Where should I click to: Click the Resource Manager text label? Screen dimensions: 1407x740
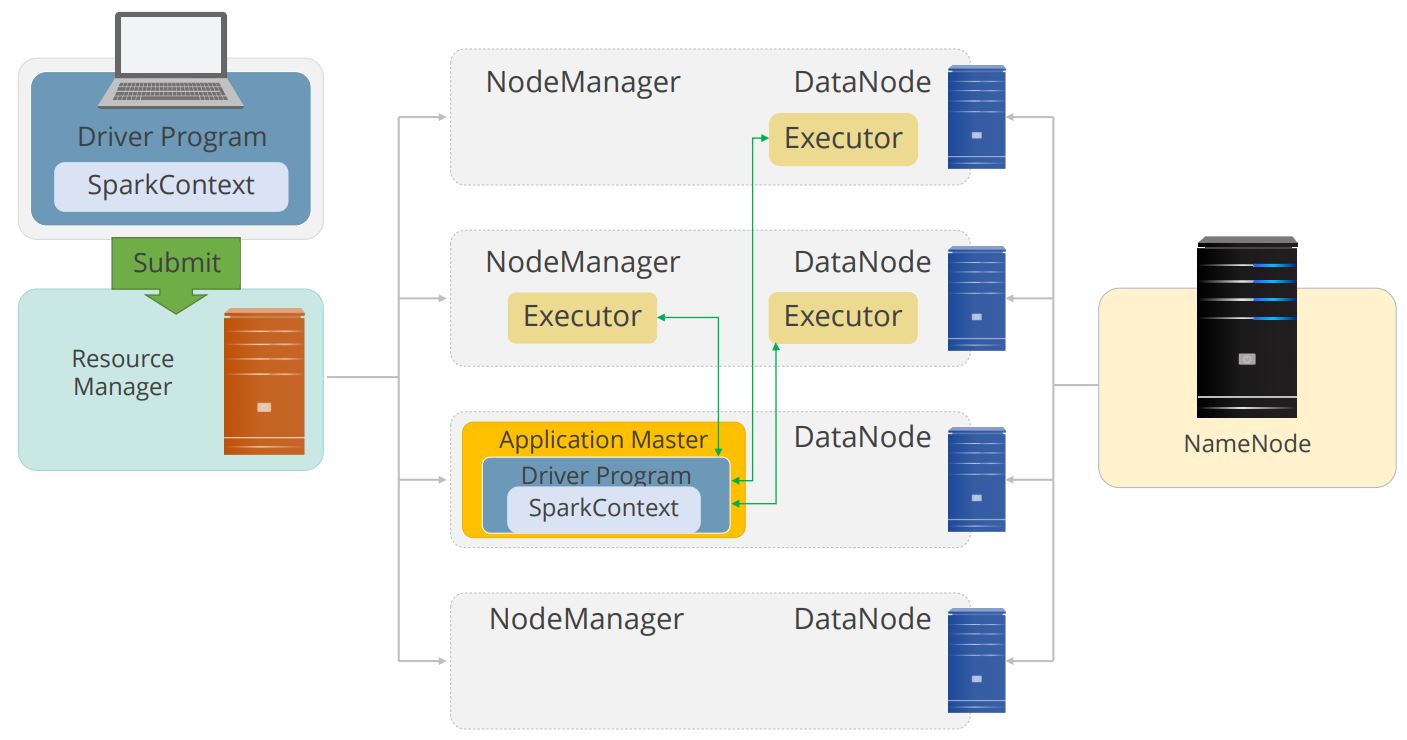123,373
